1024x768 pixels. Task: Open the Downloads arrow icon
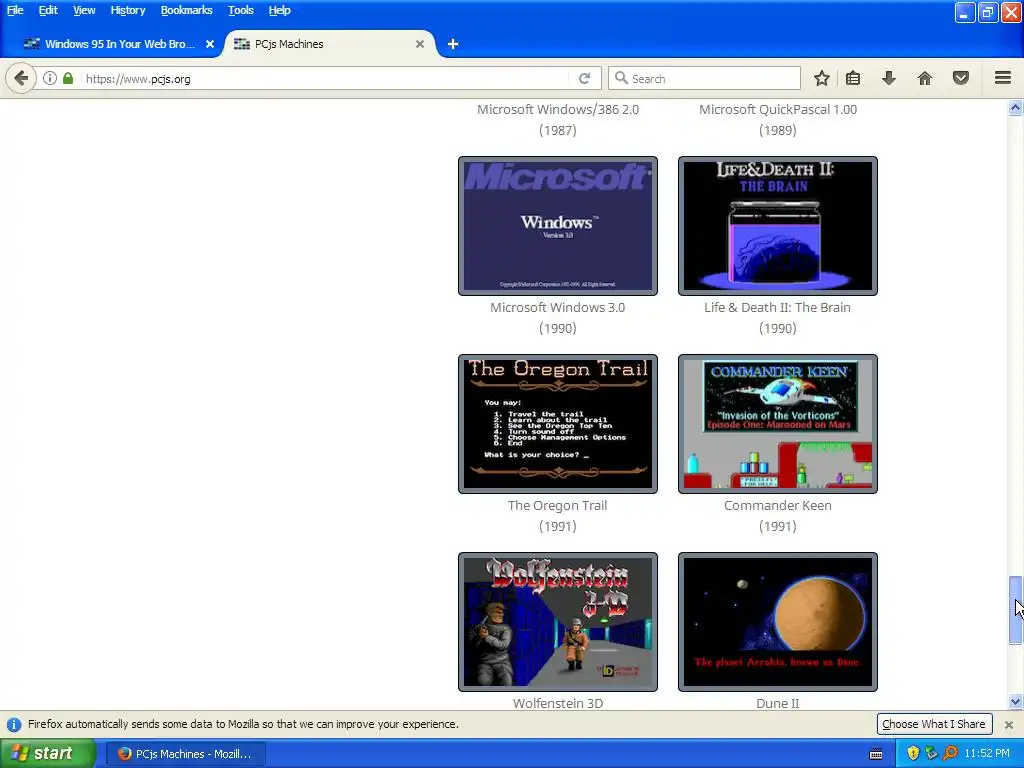(889, 78)
